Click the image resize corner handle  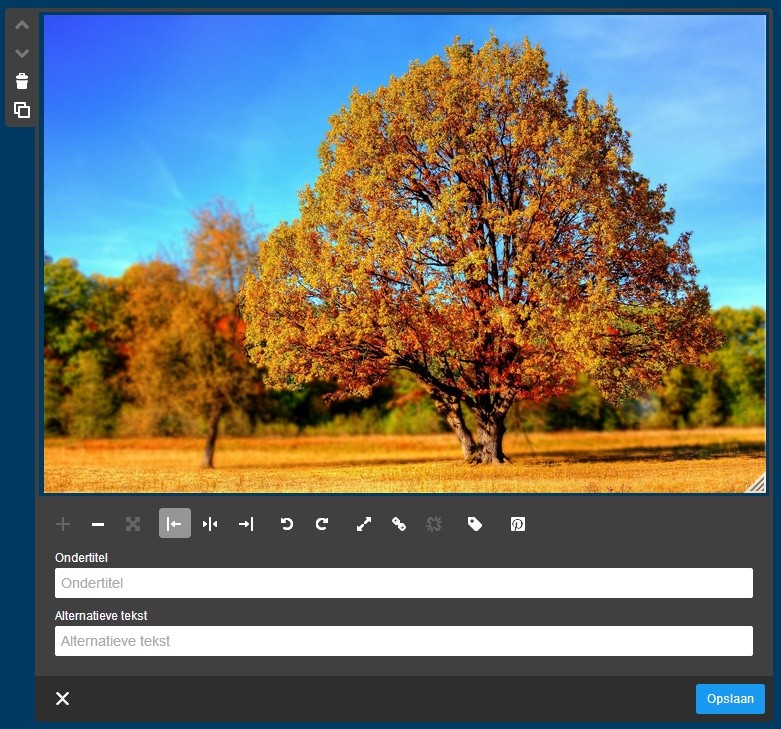click(757, 484)
